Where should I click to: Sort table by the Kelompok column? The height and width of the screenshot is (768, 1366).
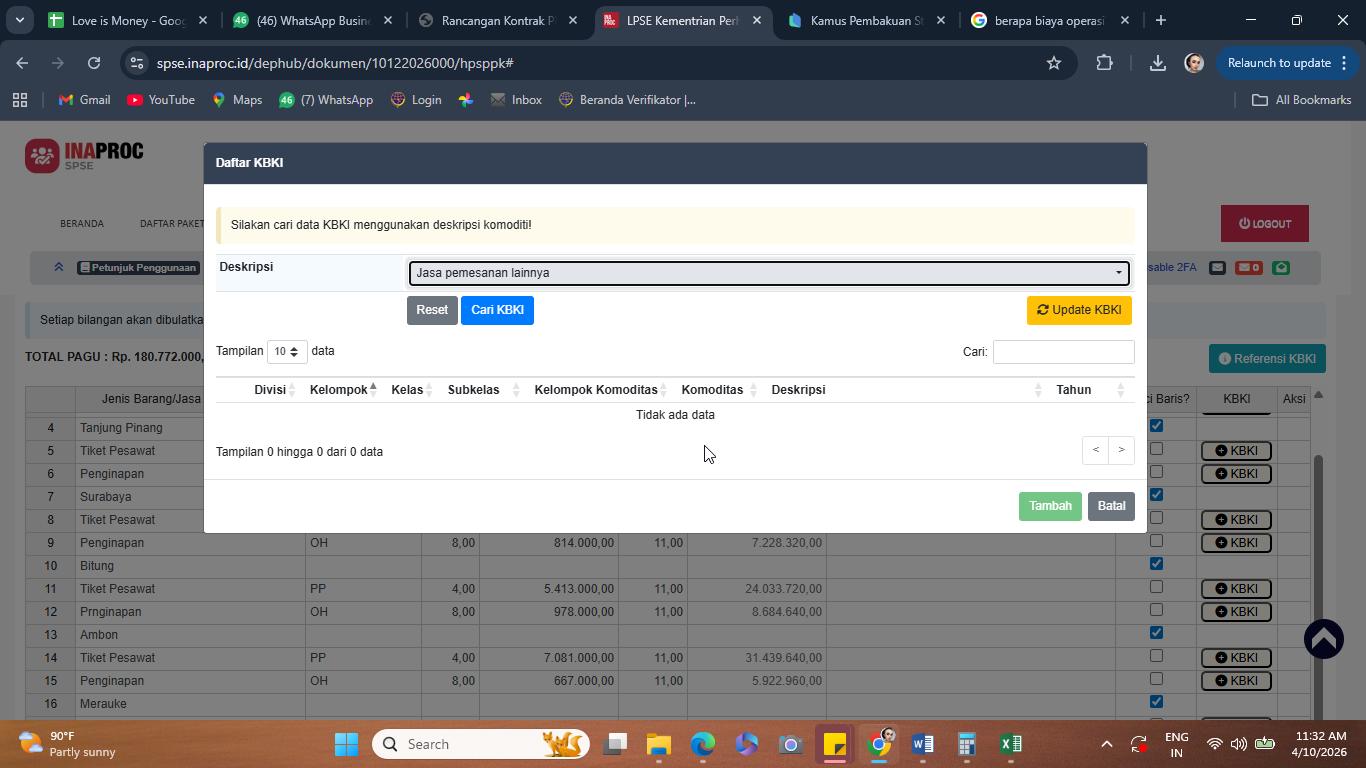[342, 390]
